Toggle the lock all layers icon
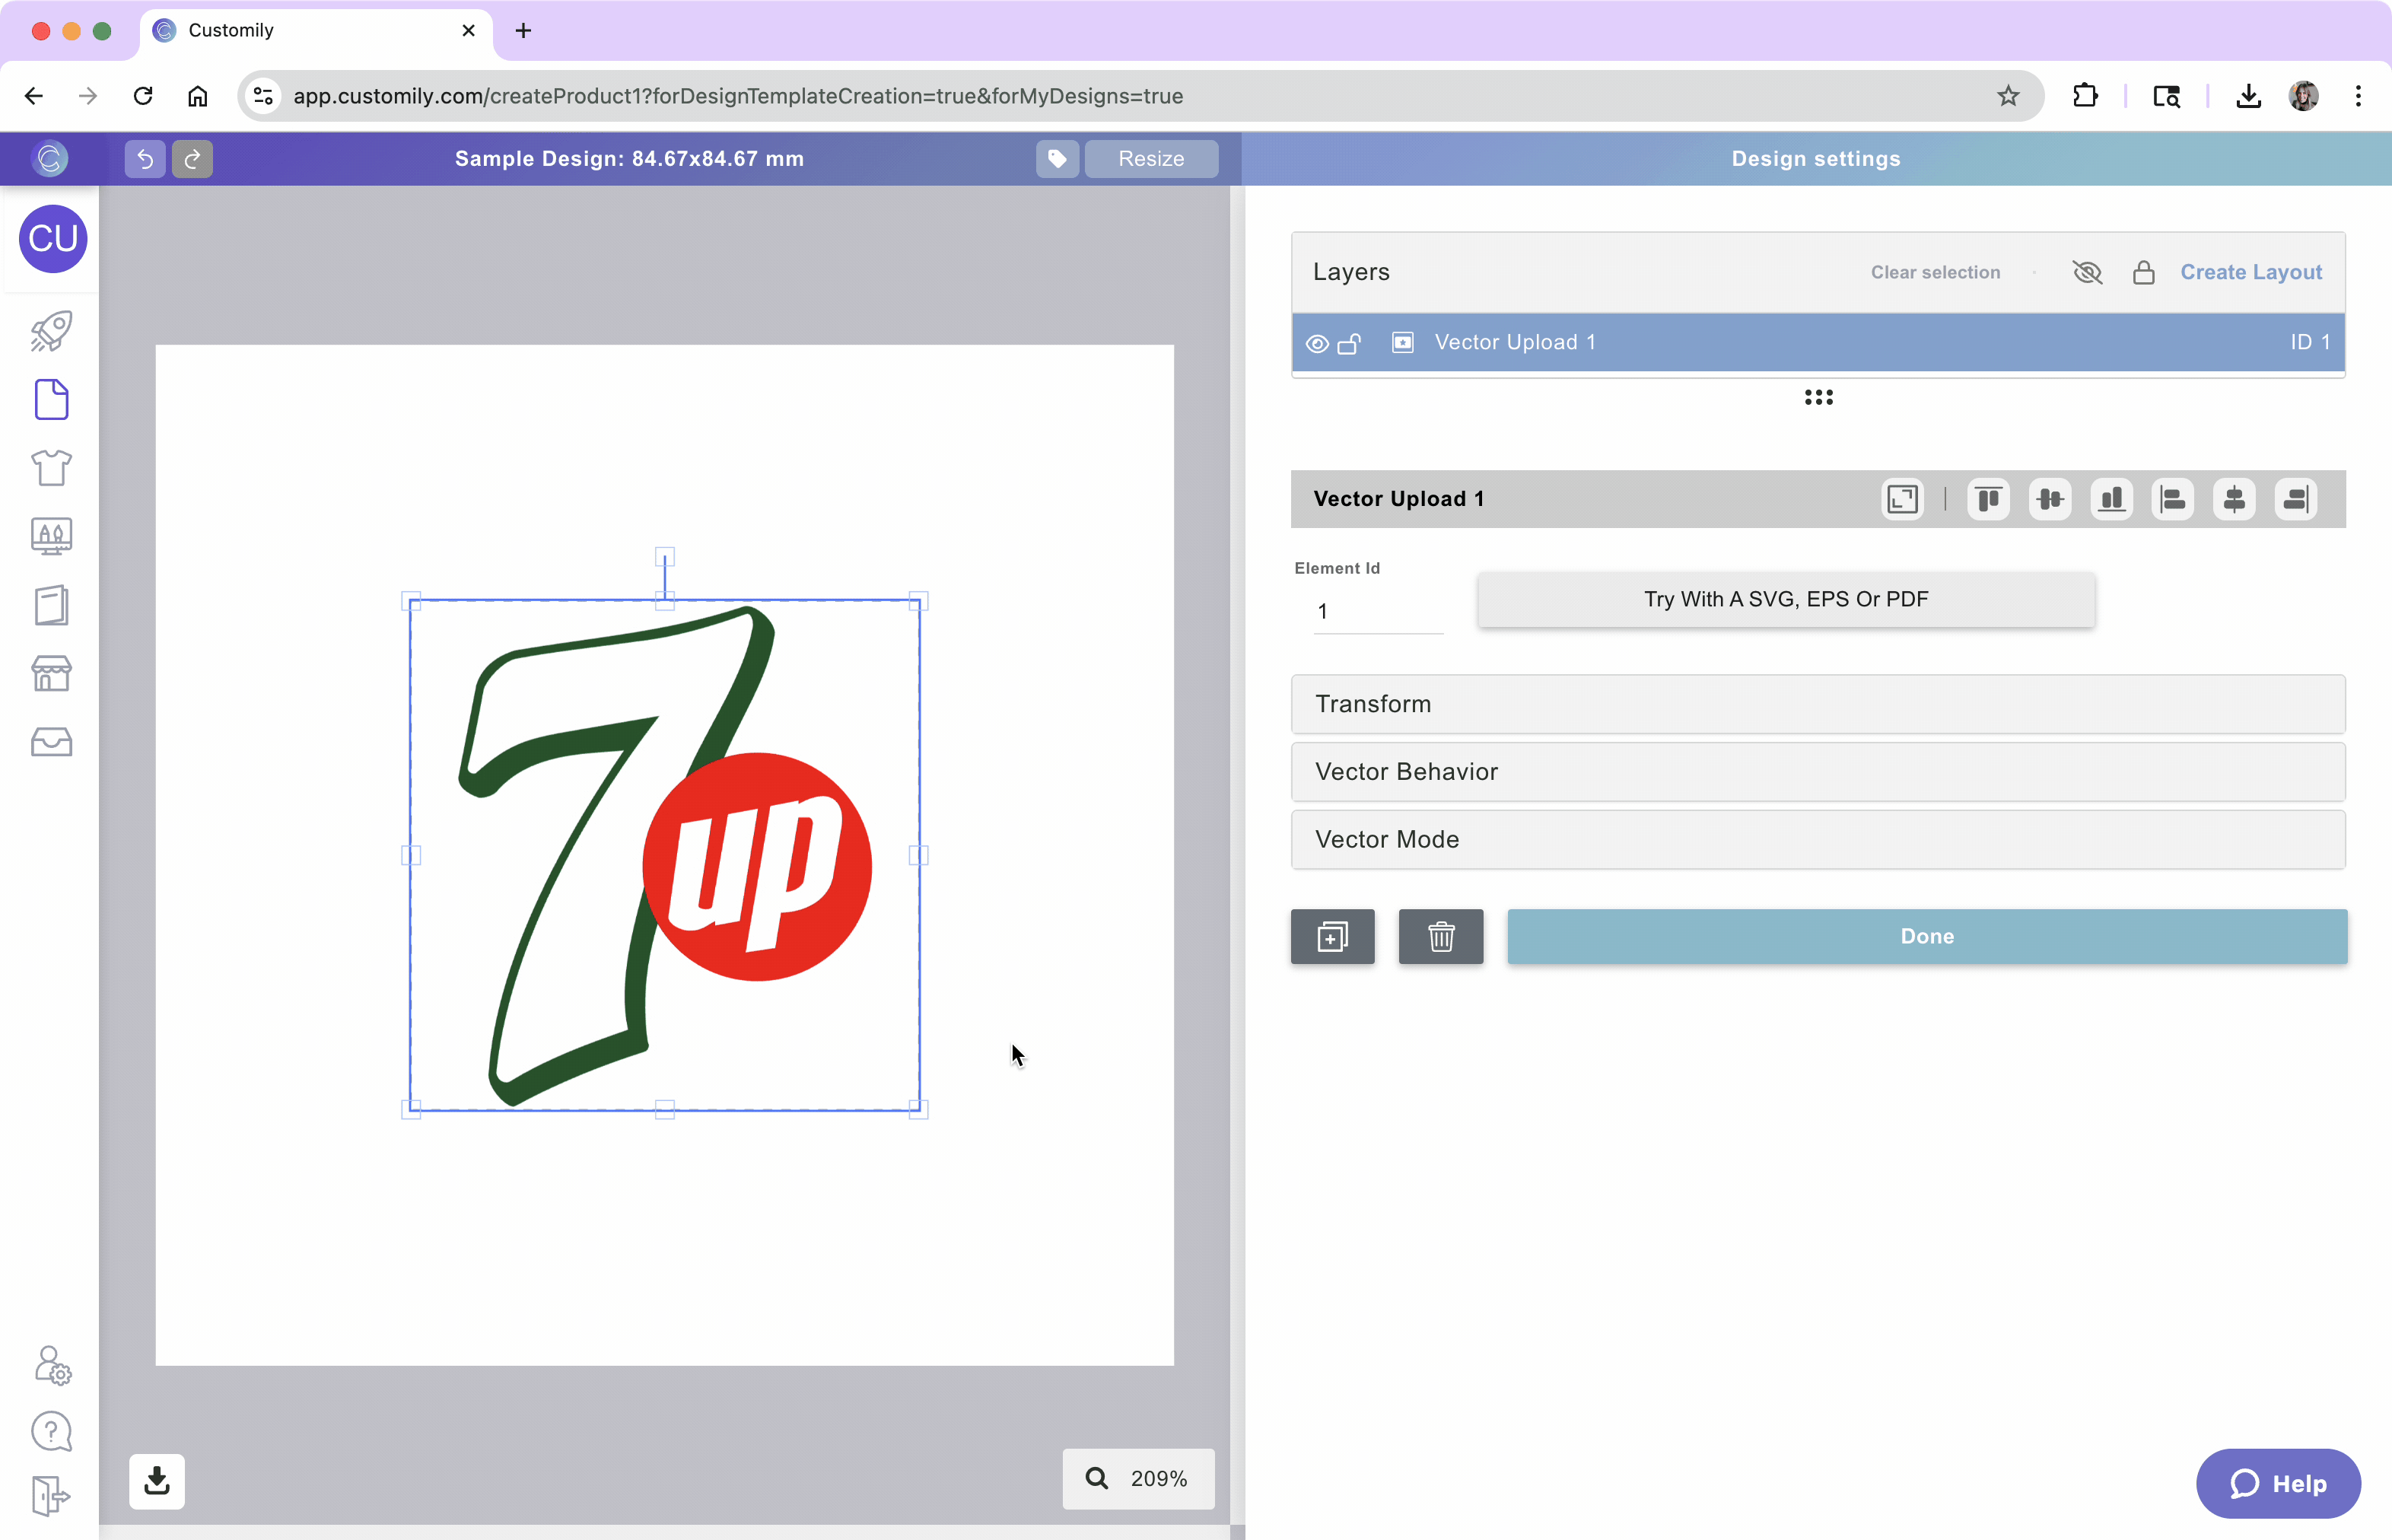The height and width of the screenshot is (1540, 2392). [x=2143, y=272]
